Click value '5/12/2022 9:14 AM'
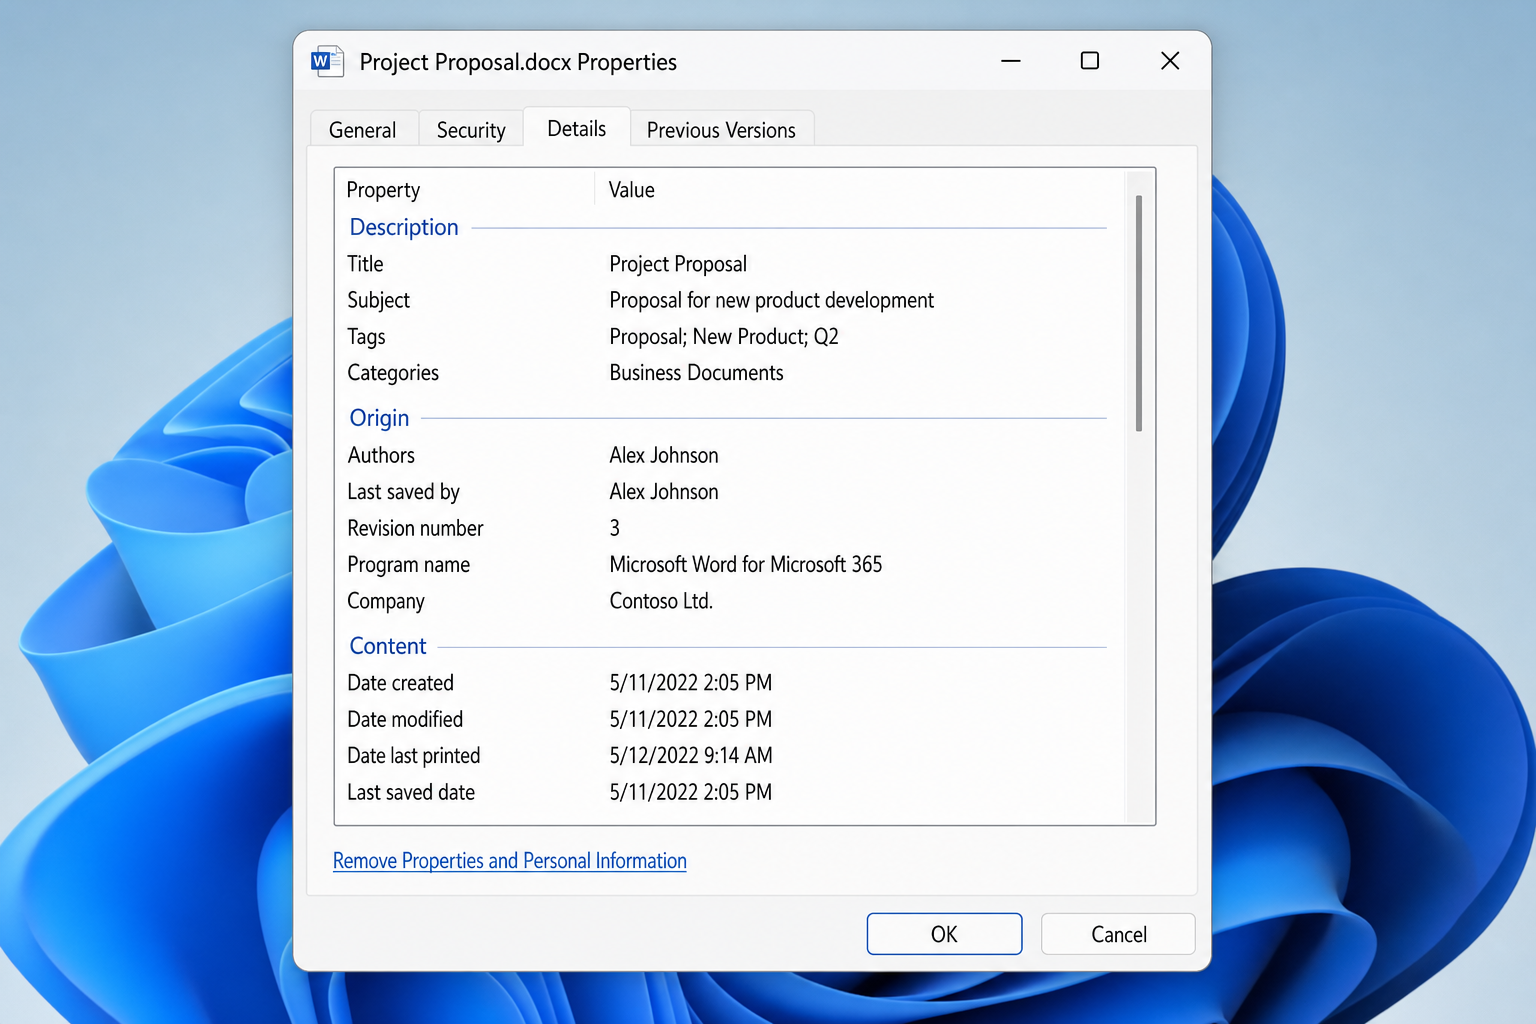The width and height of the screenshot is (1536, 1024). point(691,756)
